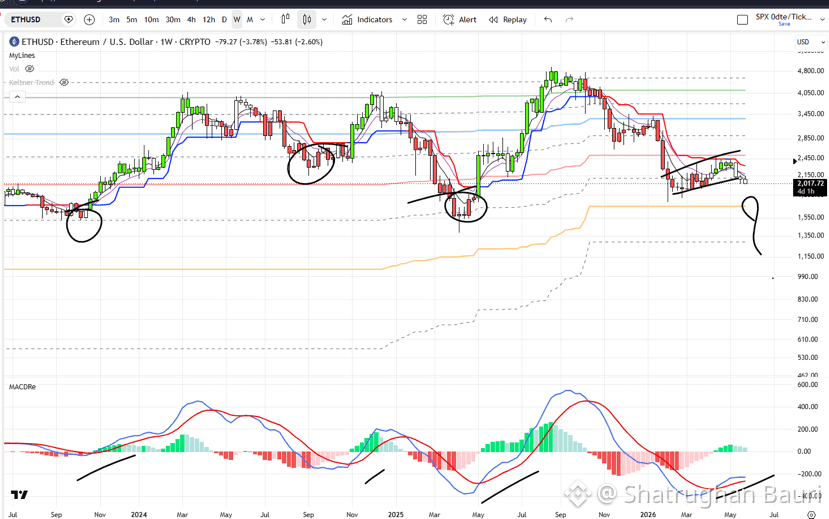
Task: Expand the layout manage dropdown arrow
Action: 822,20
